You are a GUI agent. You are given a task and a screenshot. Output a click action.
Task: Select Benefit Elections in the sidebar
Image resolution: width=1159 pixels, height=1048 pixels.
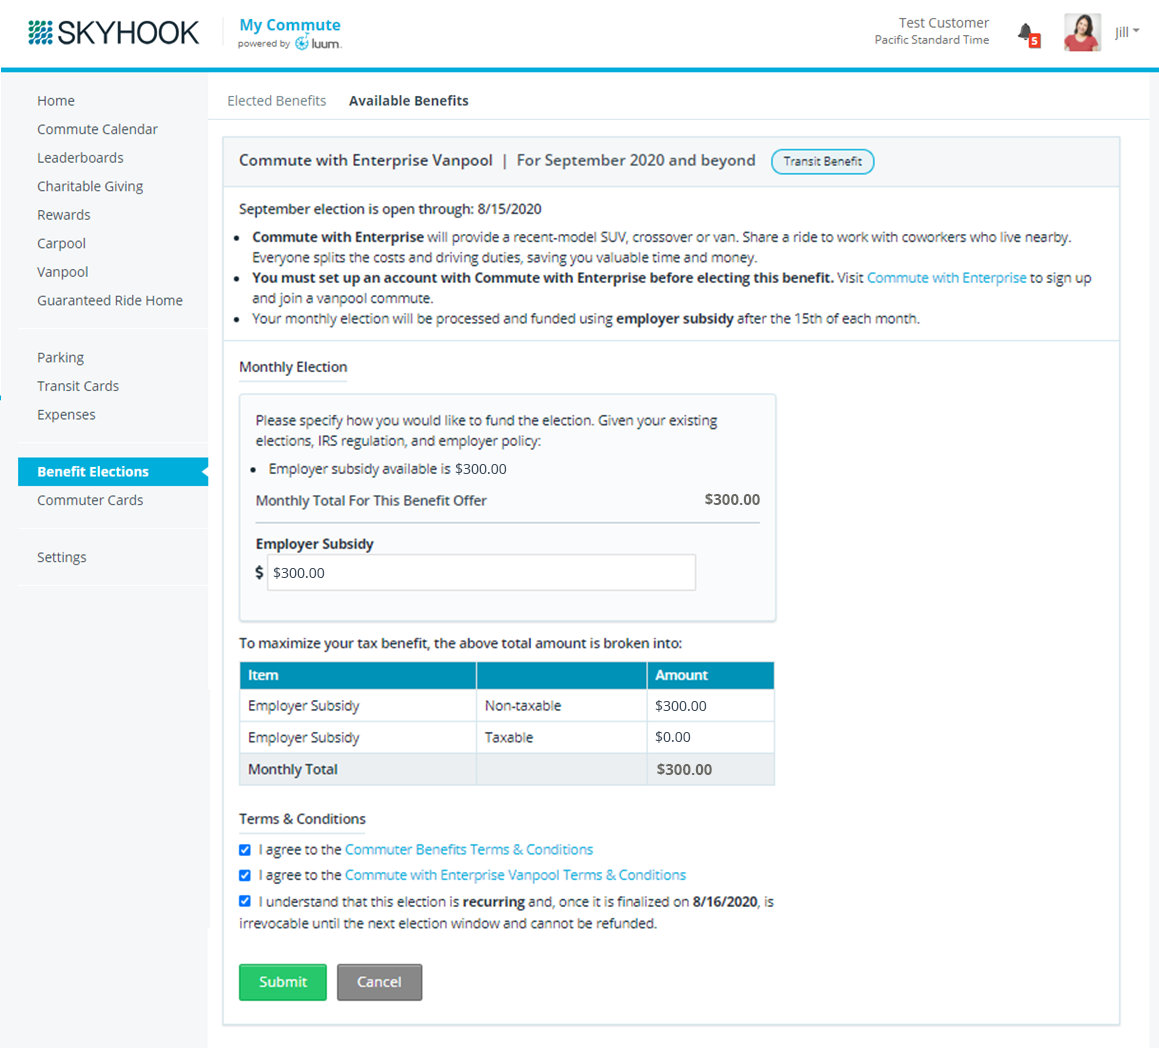112,472
